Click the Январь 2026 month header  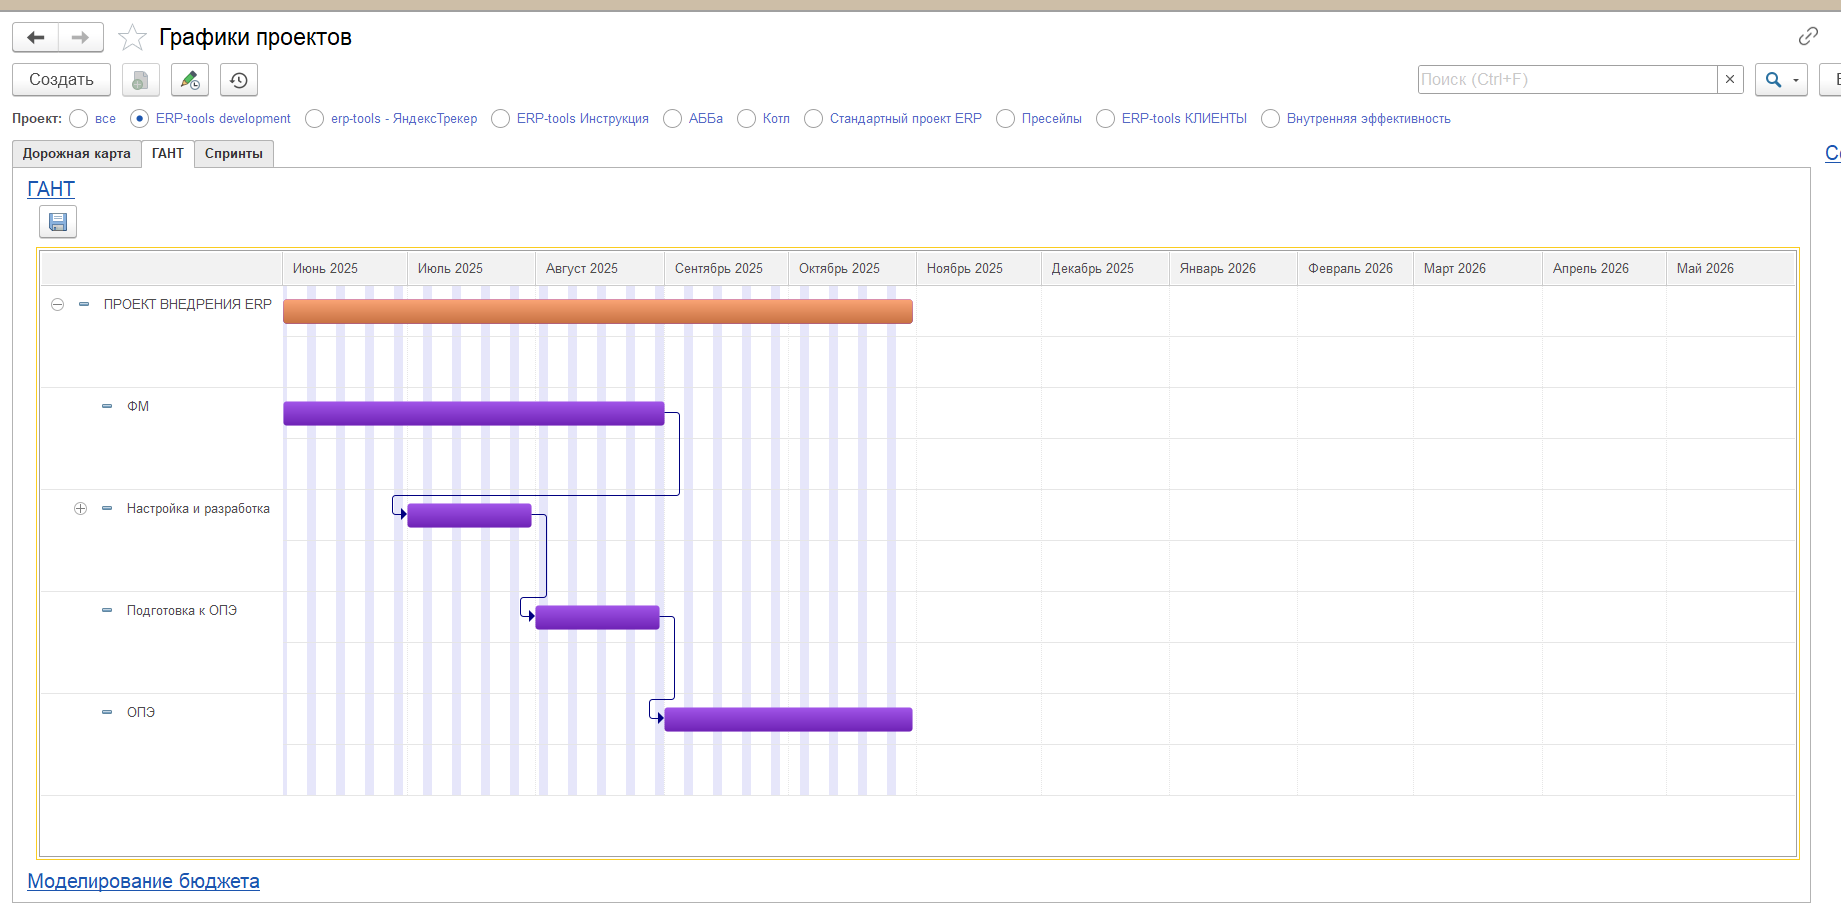pyautogui.click(x=1233, y=269)
